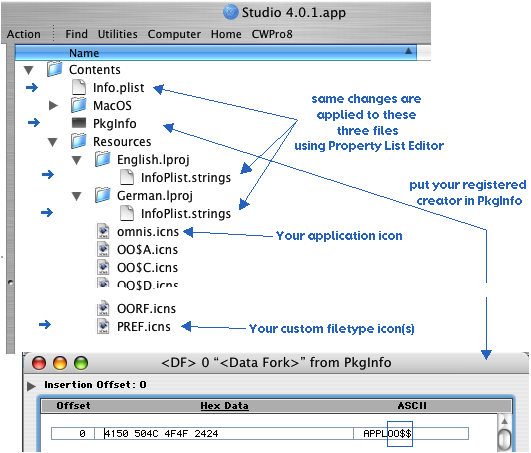The width and height of the screenshot is (531, 453).
Task: Collapse the Resources folder
Action: pos(52,142)
